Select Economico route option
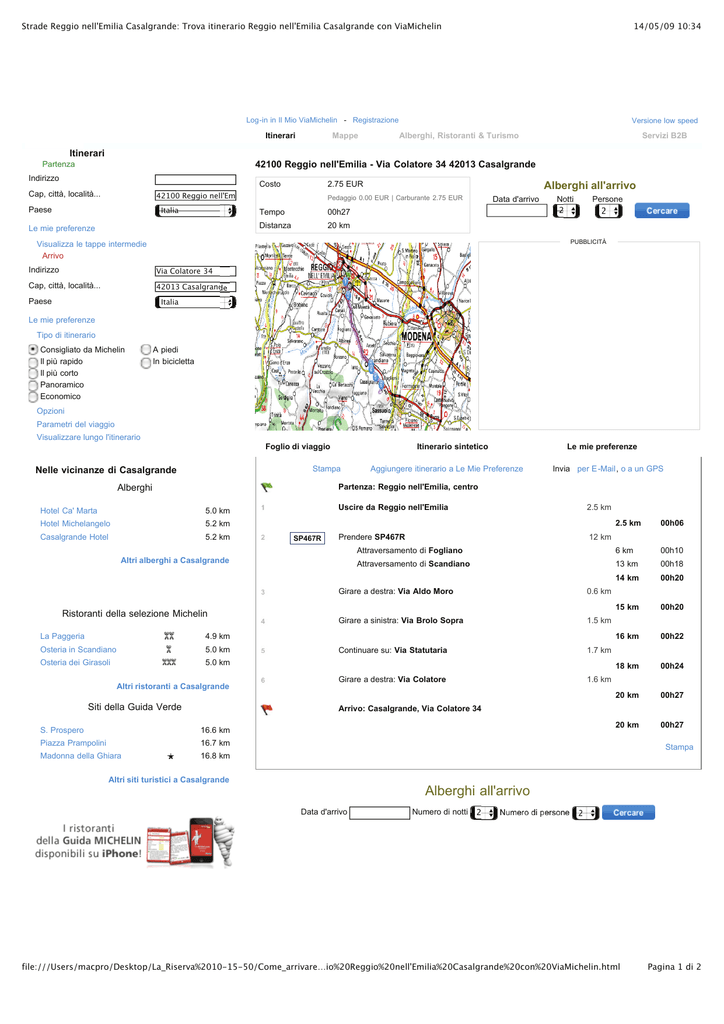The image size is (724, 1024). [x=33, y=397]
